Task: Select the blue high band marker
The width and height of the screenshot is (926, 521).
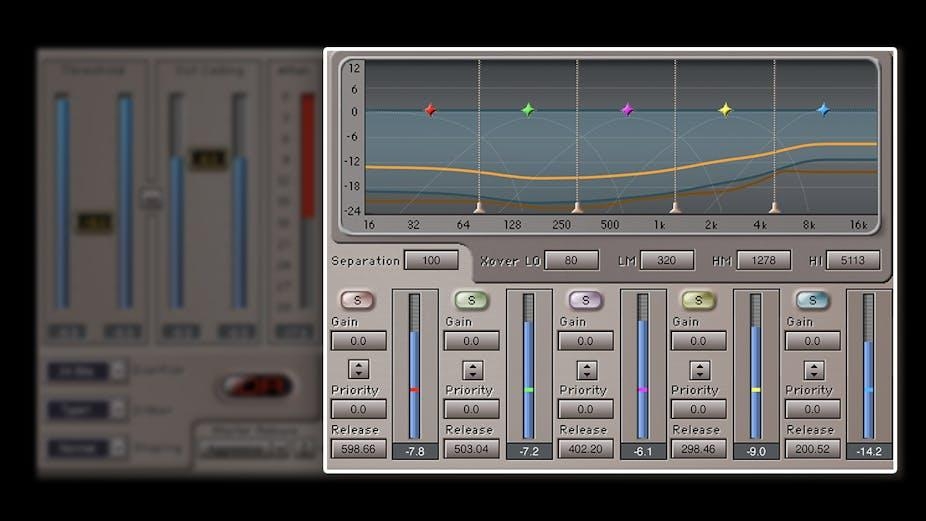Action: [823, 110]
